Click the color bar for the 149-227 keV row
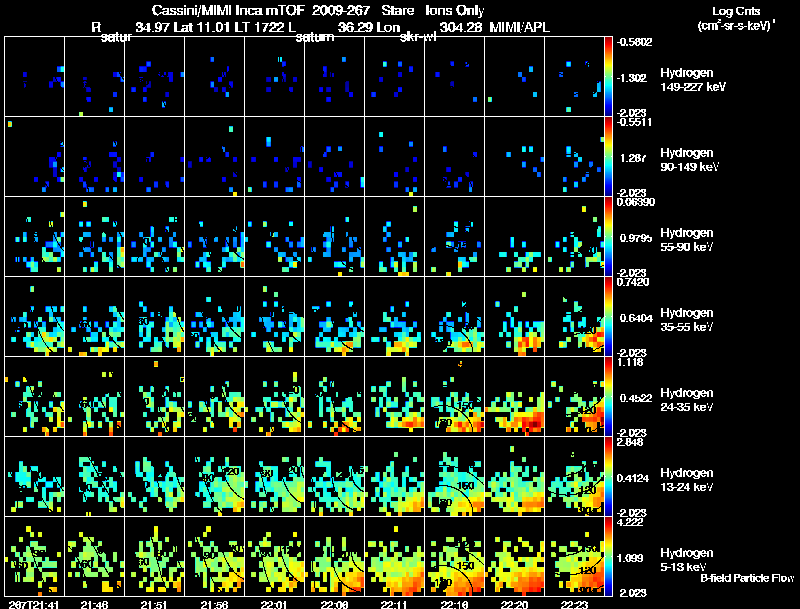Viewport: 800px width, 609px height. coord(608,76)
